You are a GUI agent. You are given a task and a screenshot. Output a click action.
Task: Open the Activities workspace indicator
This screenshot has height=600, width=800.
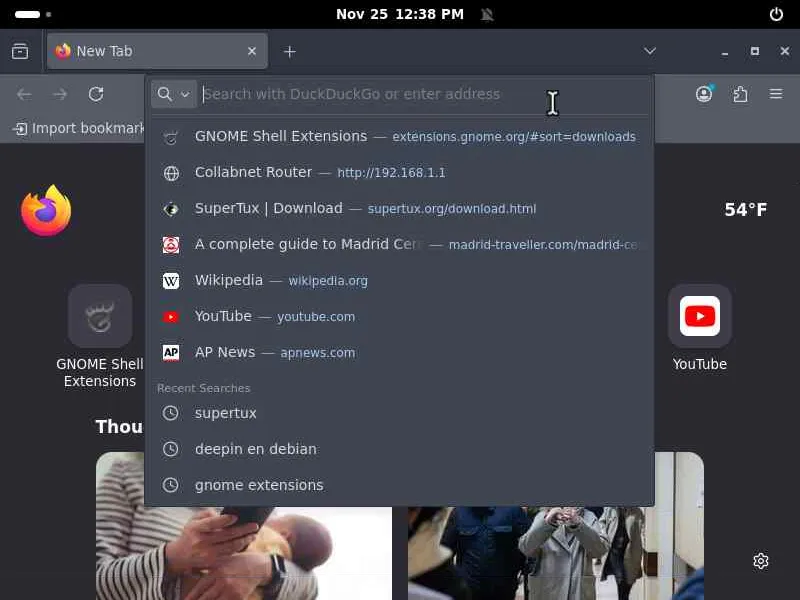[x=33, y=14]
